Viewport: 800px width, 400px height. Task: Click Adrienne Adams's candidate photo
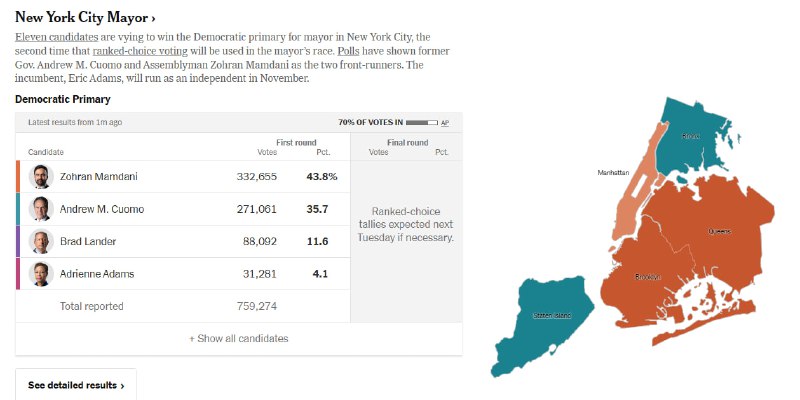(41, 274)
